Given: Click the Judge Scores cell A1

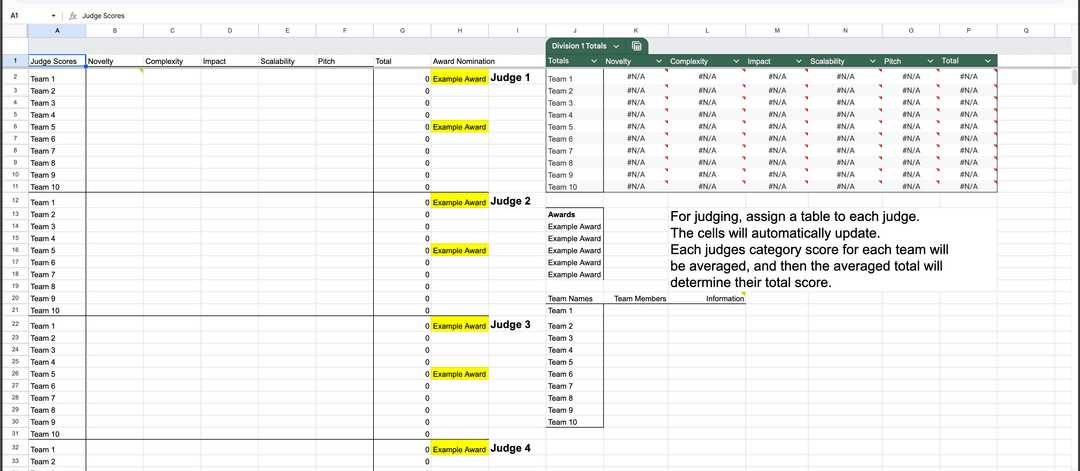Looking at the screenshot, I should coord(56,61).
